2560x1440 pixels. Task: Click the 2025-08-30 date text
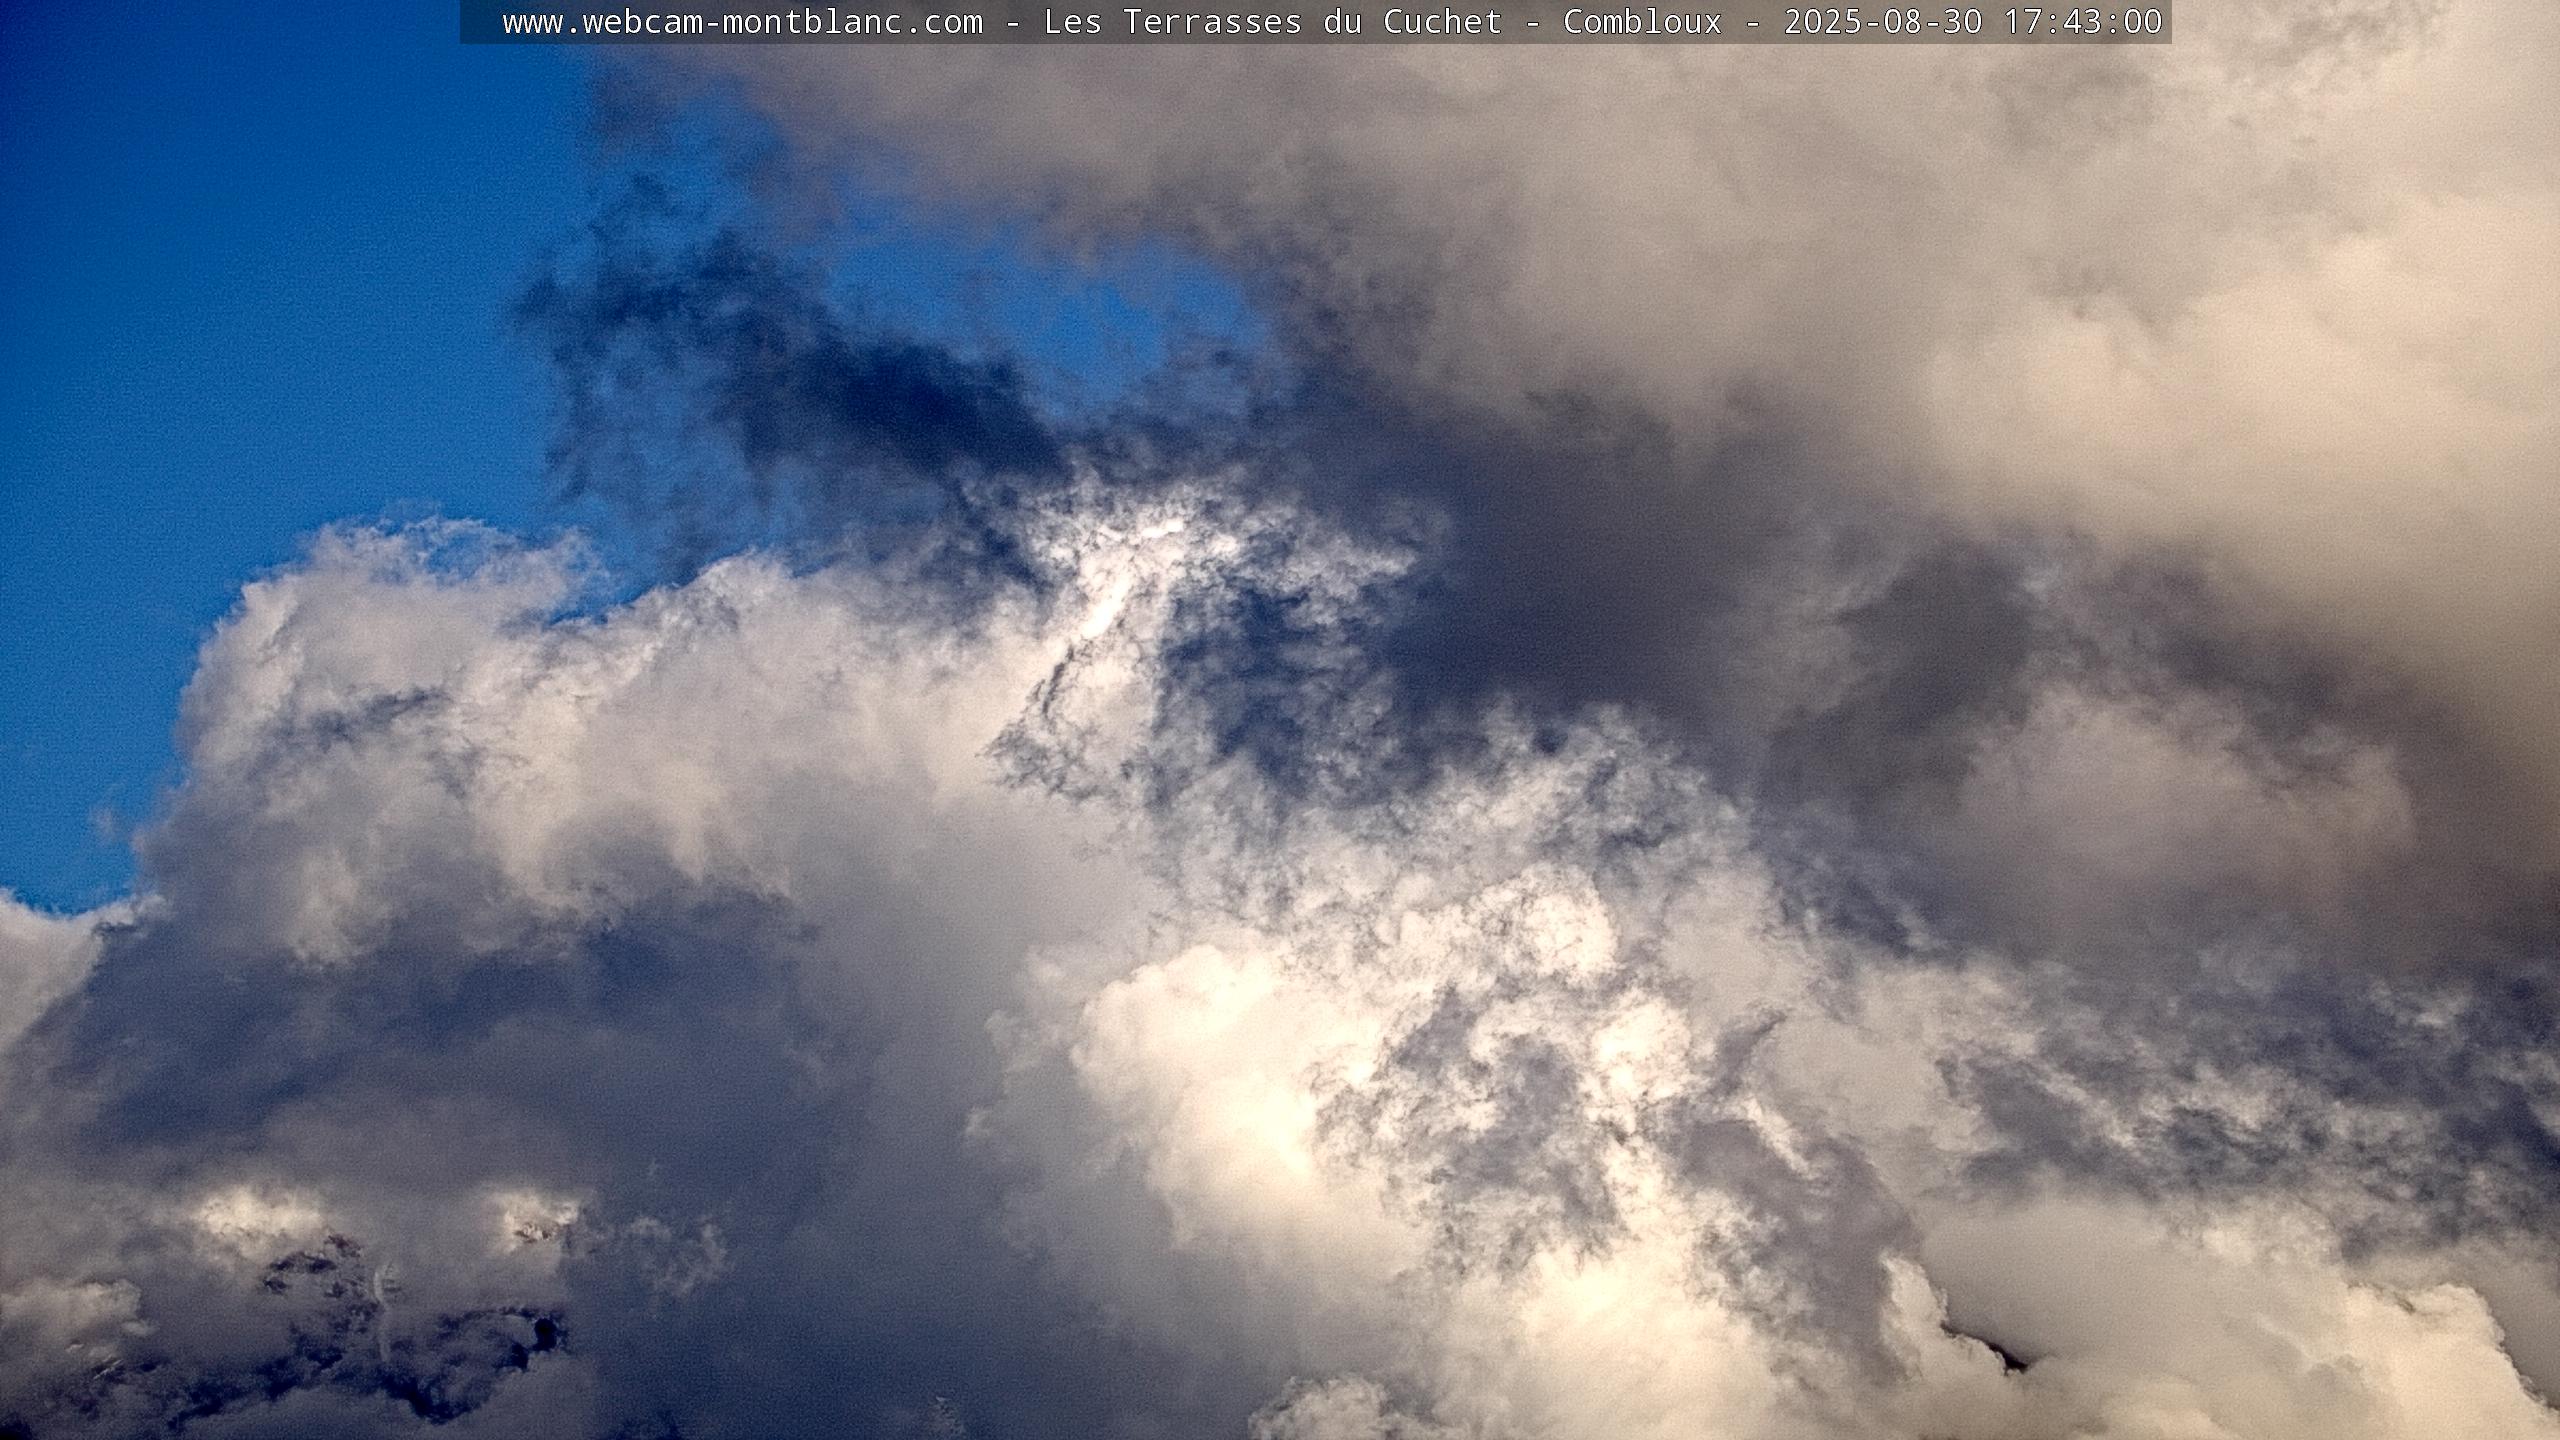pos(1883,22)
